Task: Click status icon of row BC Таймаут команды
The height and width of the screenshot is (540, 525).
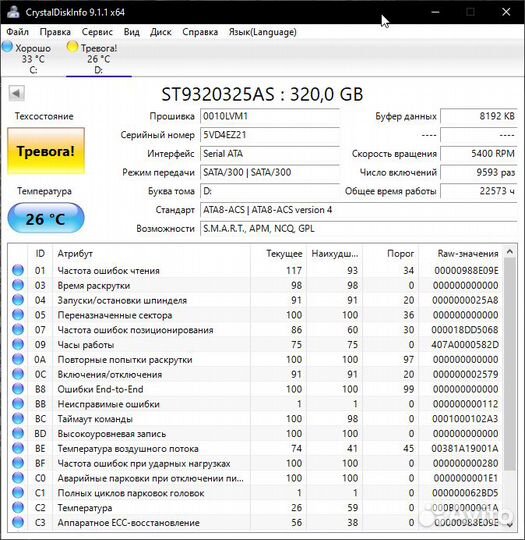Action: coord(18,418)
